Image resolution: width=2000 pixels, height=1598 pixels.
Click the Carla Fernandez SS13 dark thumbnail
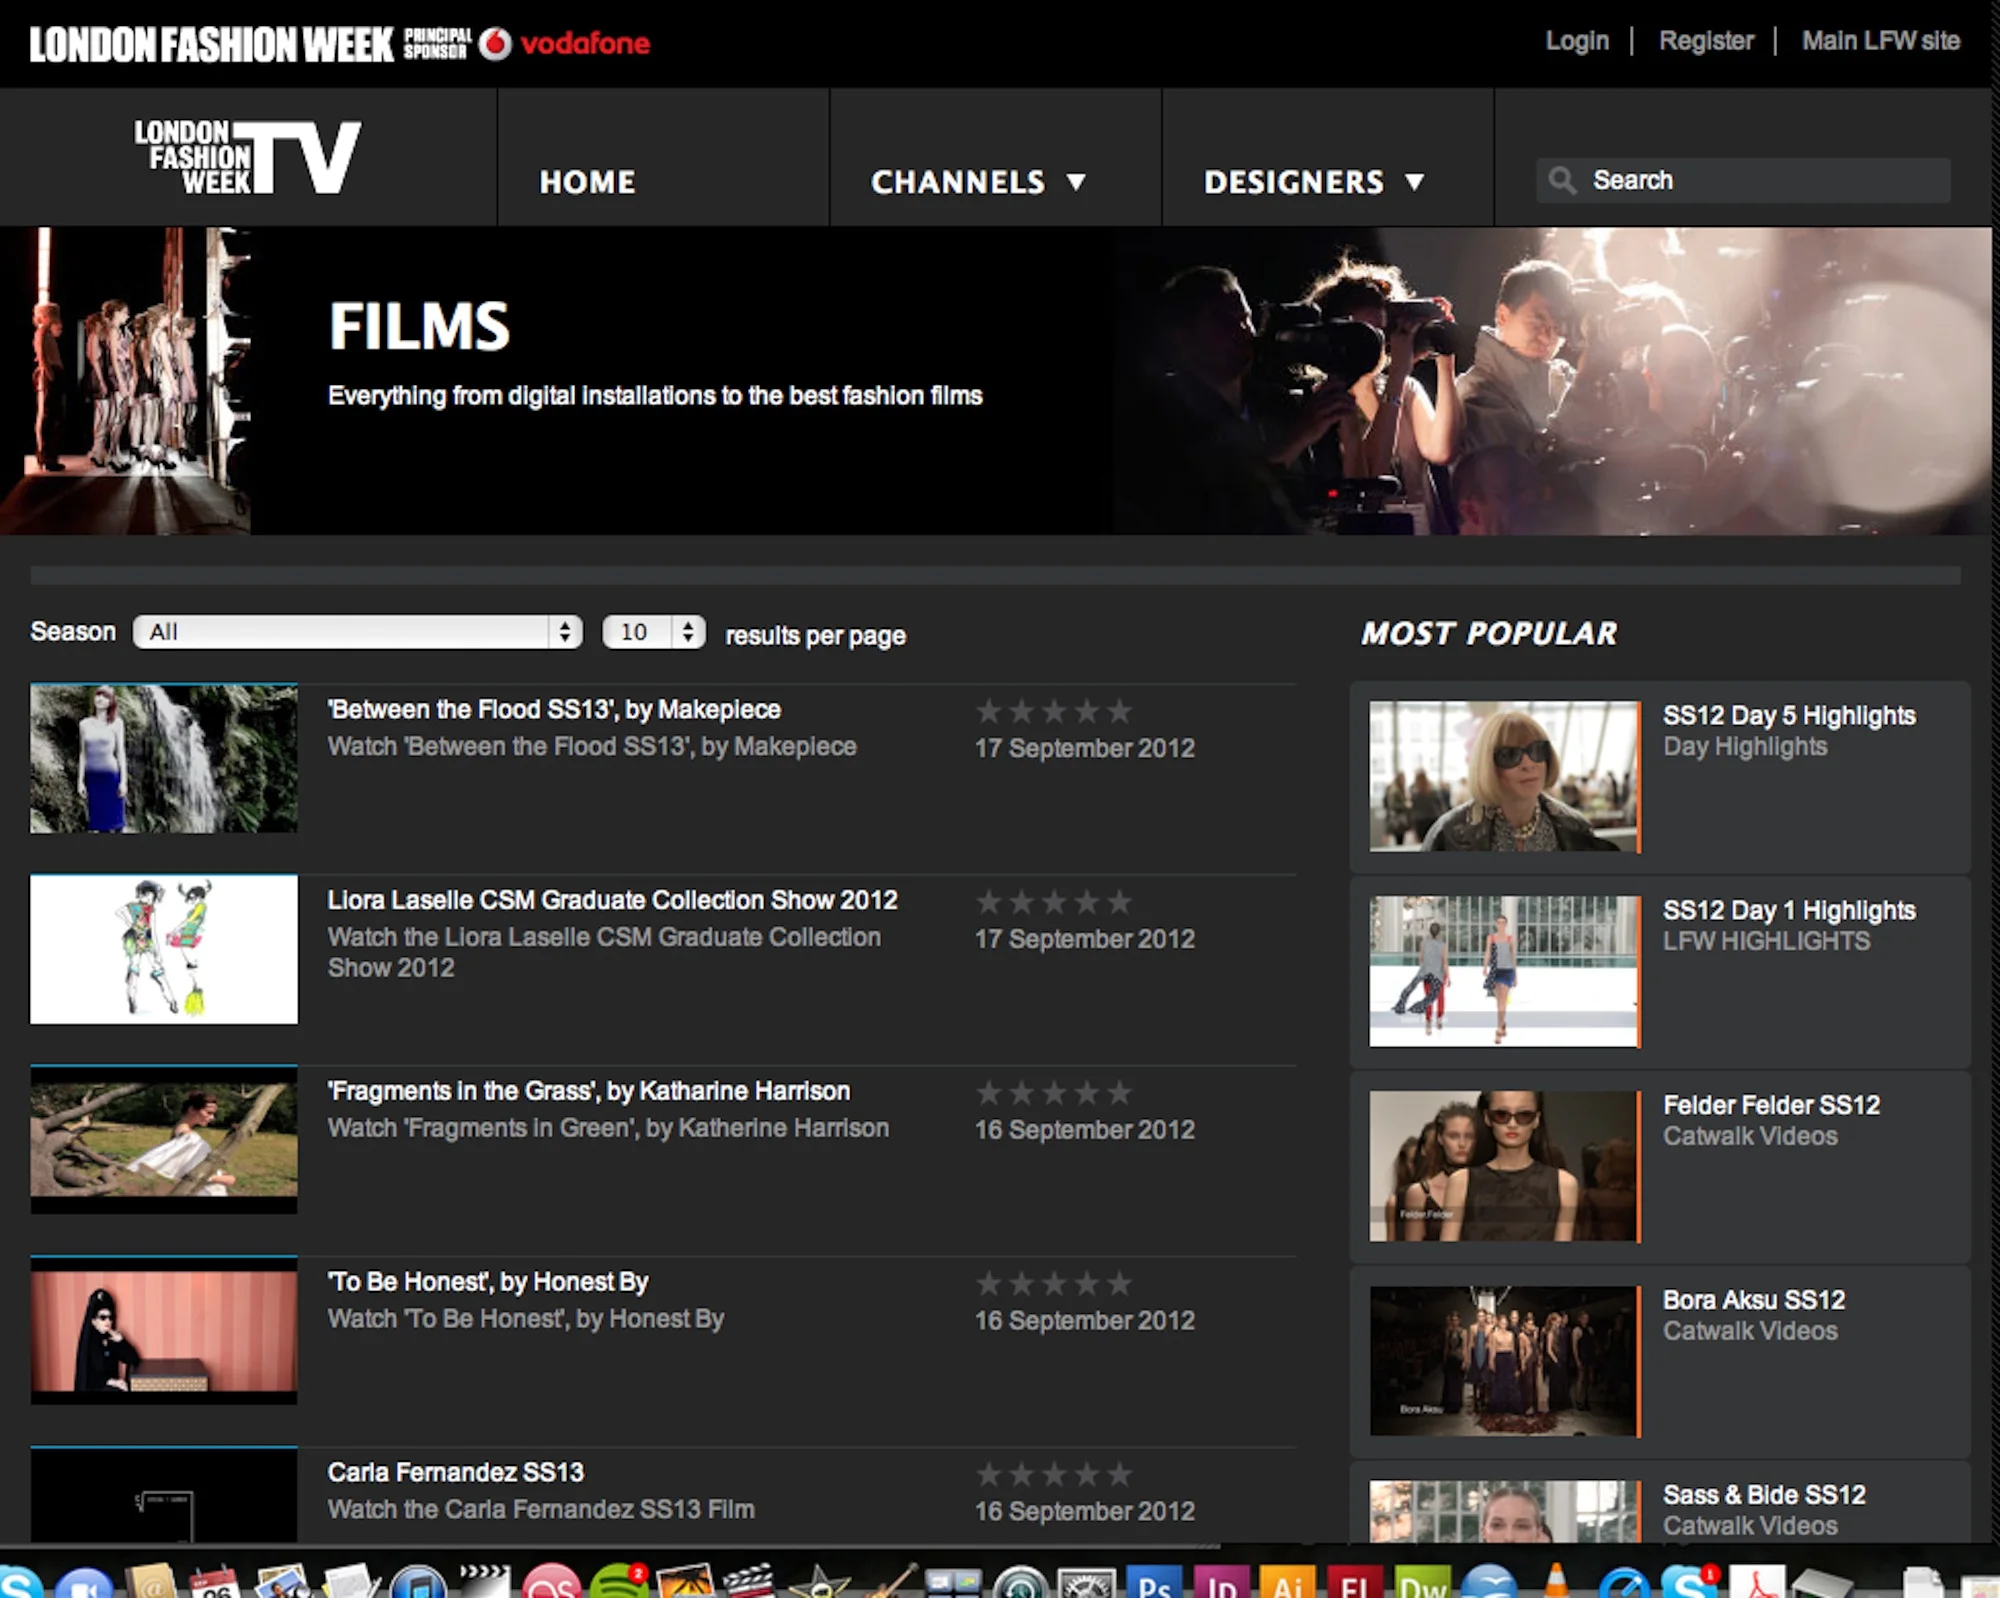[x=164, y=1494]
